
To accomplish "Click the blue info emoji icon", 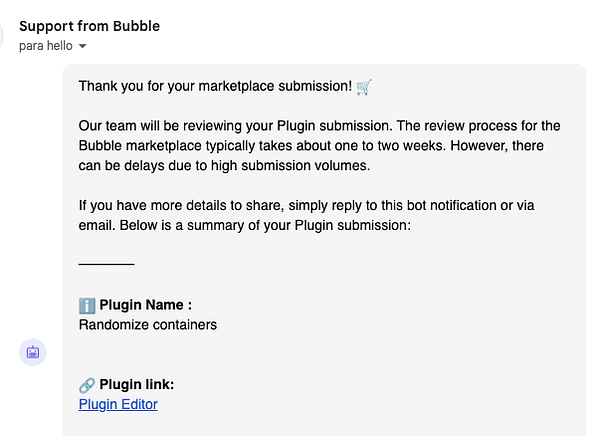I will click(87, 305).
